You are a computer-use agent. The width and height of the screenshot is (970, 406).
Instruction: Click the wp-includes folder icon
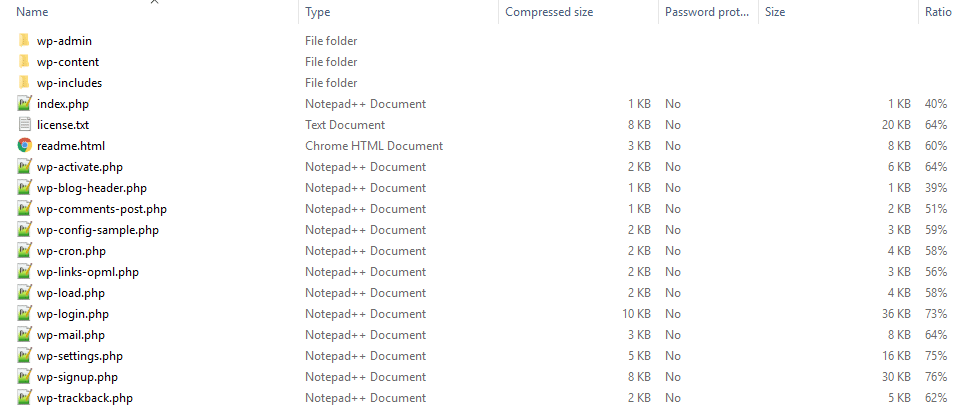click(x=24, y=83)
